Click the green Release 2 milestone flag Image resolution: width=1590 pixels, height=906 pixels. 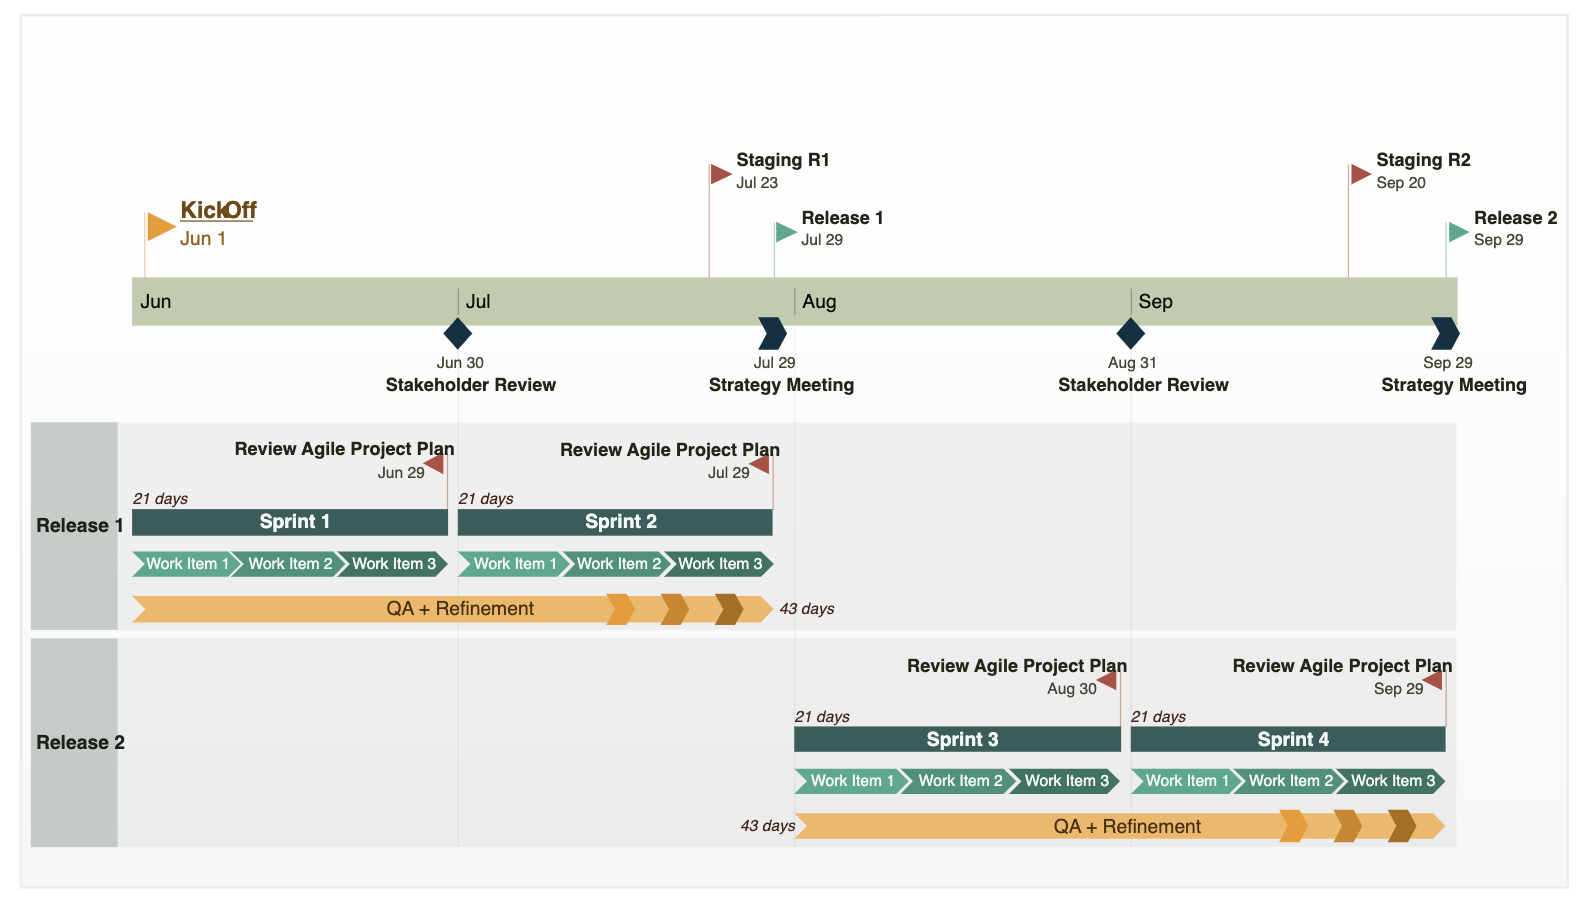tap(1457, 232)
